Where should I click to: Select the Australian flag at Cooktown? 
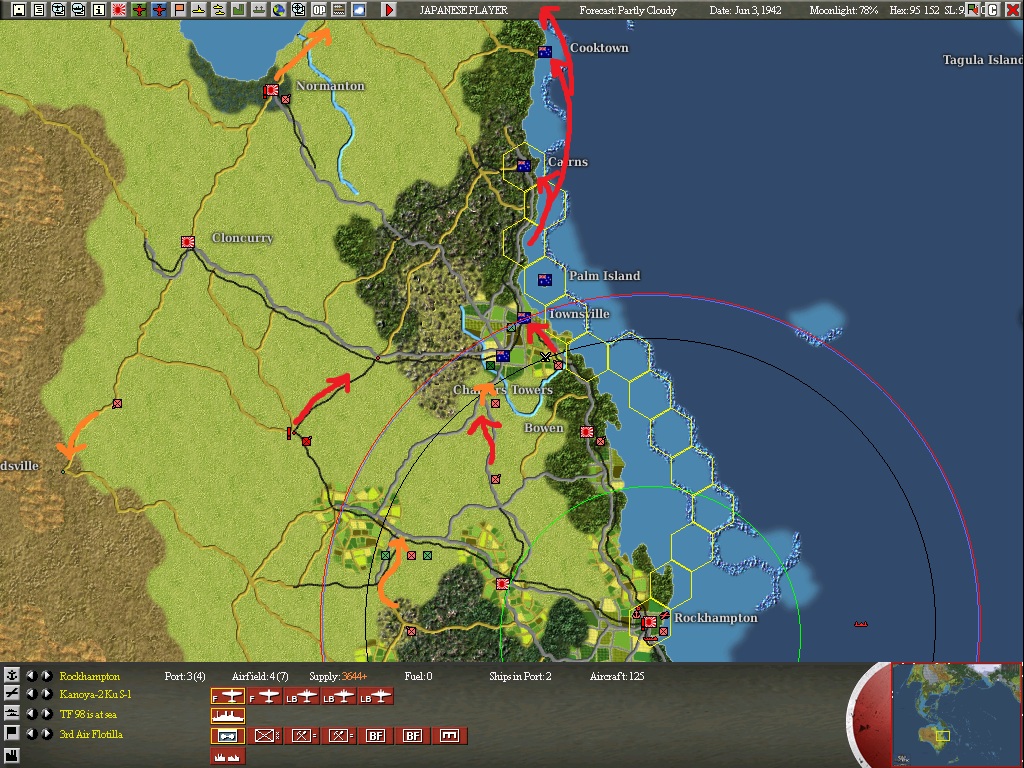point(545,52)
